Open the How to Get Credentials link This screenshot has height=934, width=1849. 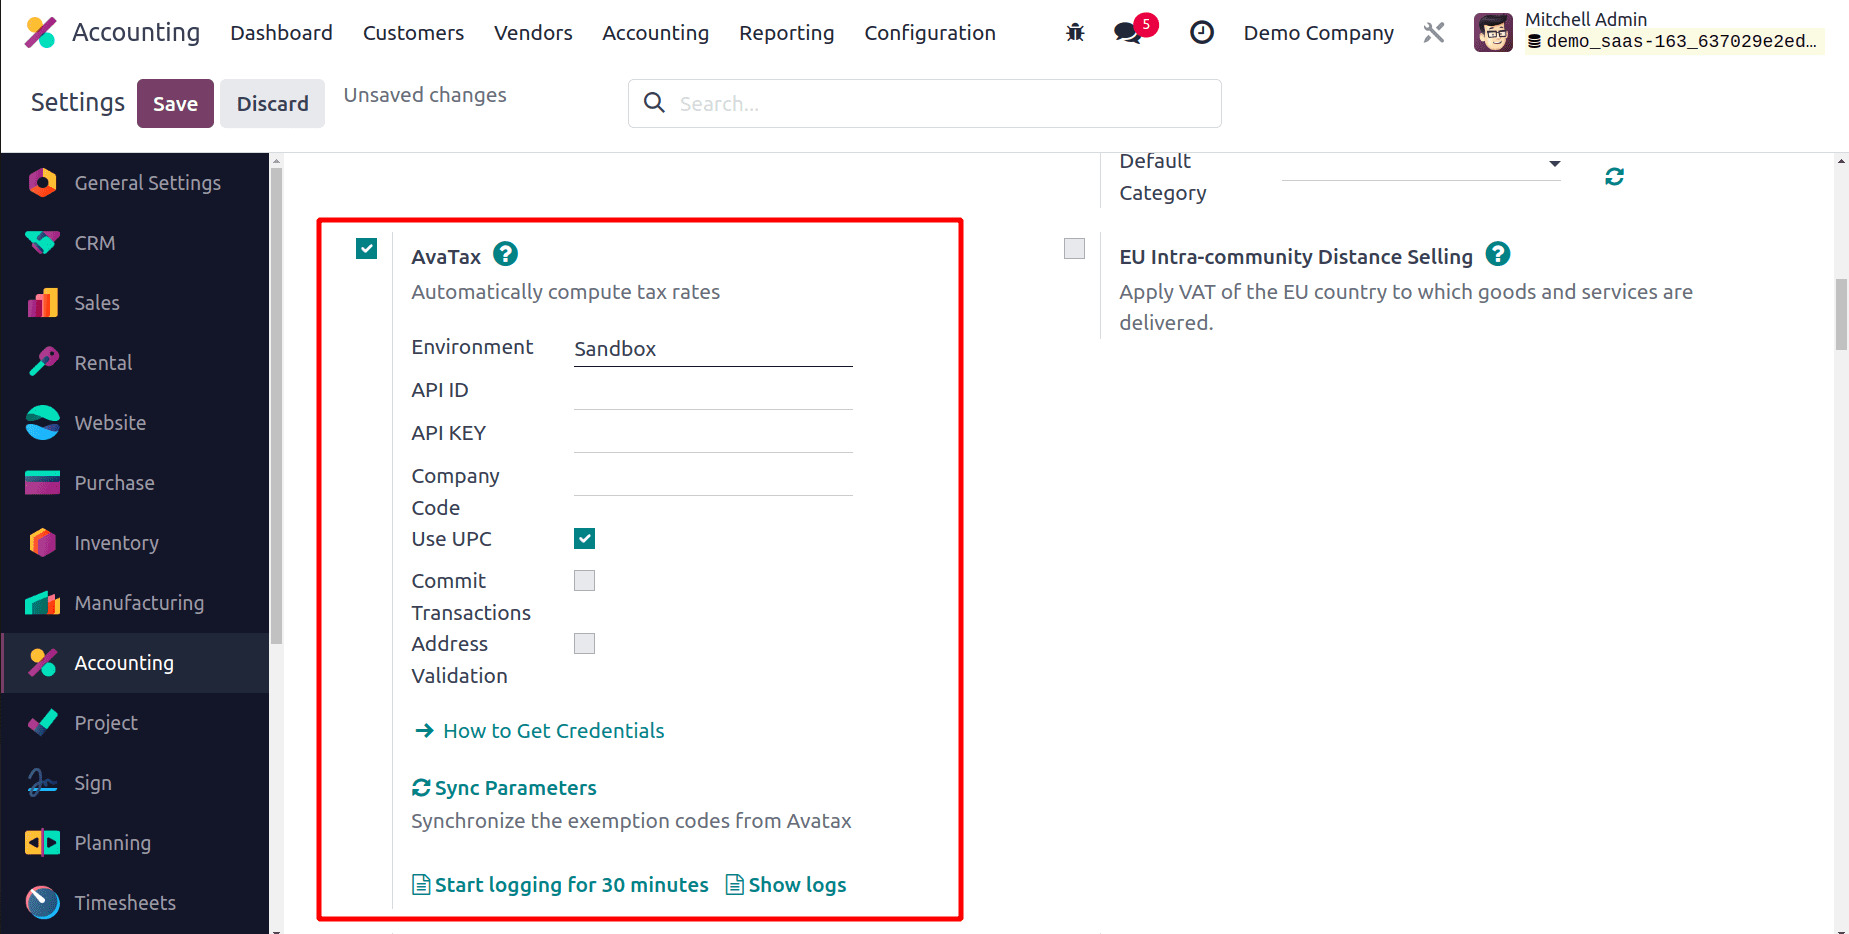[x=553, y=731]
